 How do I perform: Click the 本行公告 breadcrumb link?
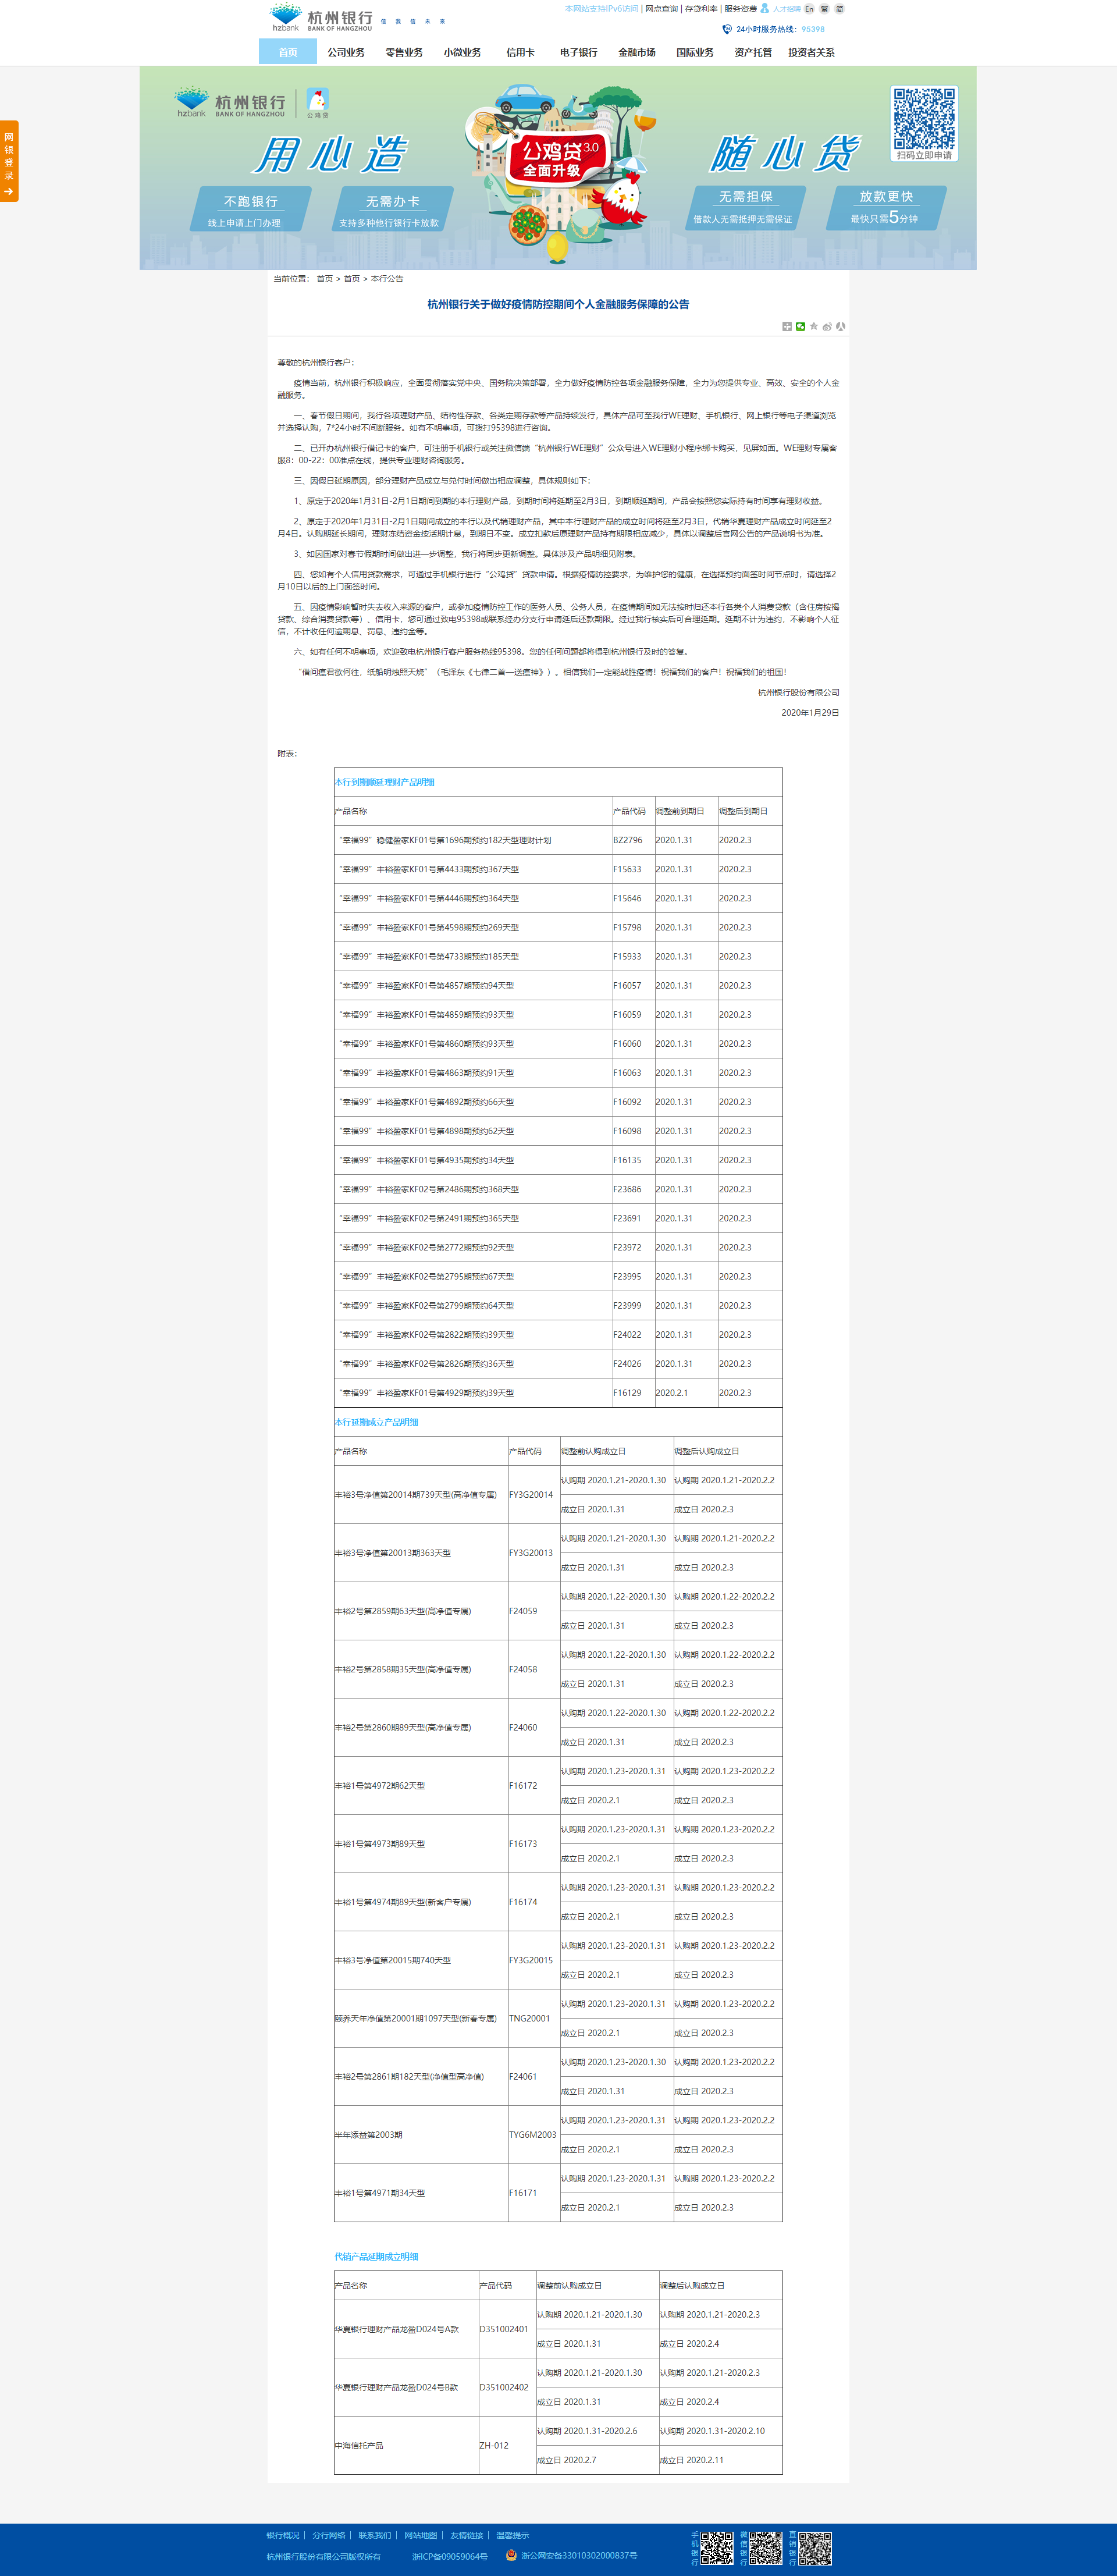pos(387,279)
